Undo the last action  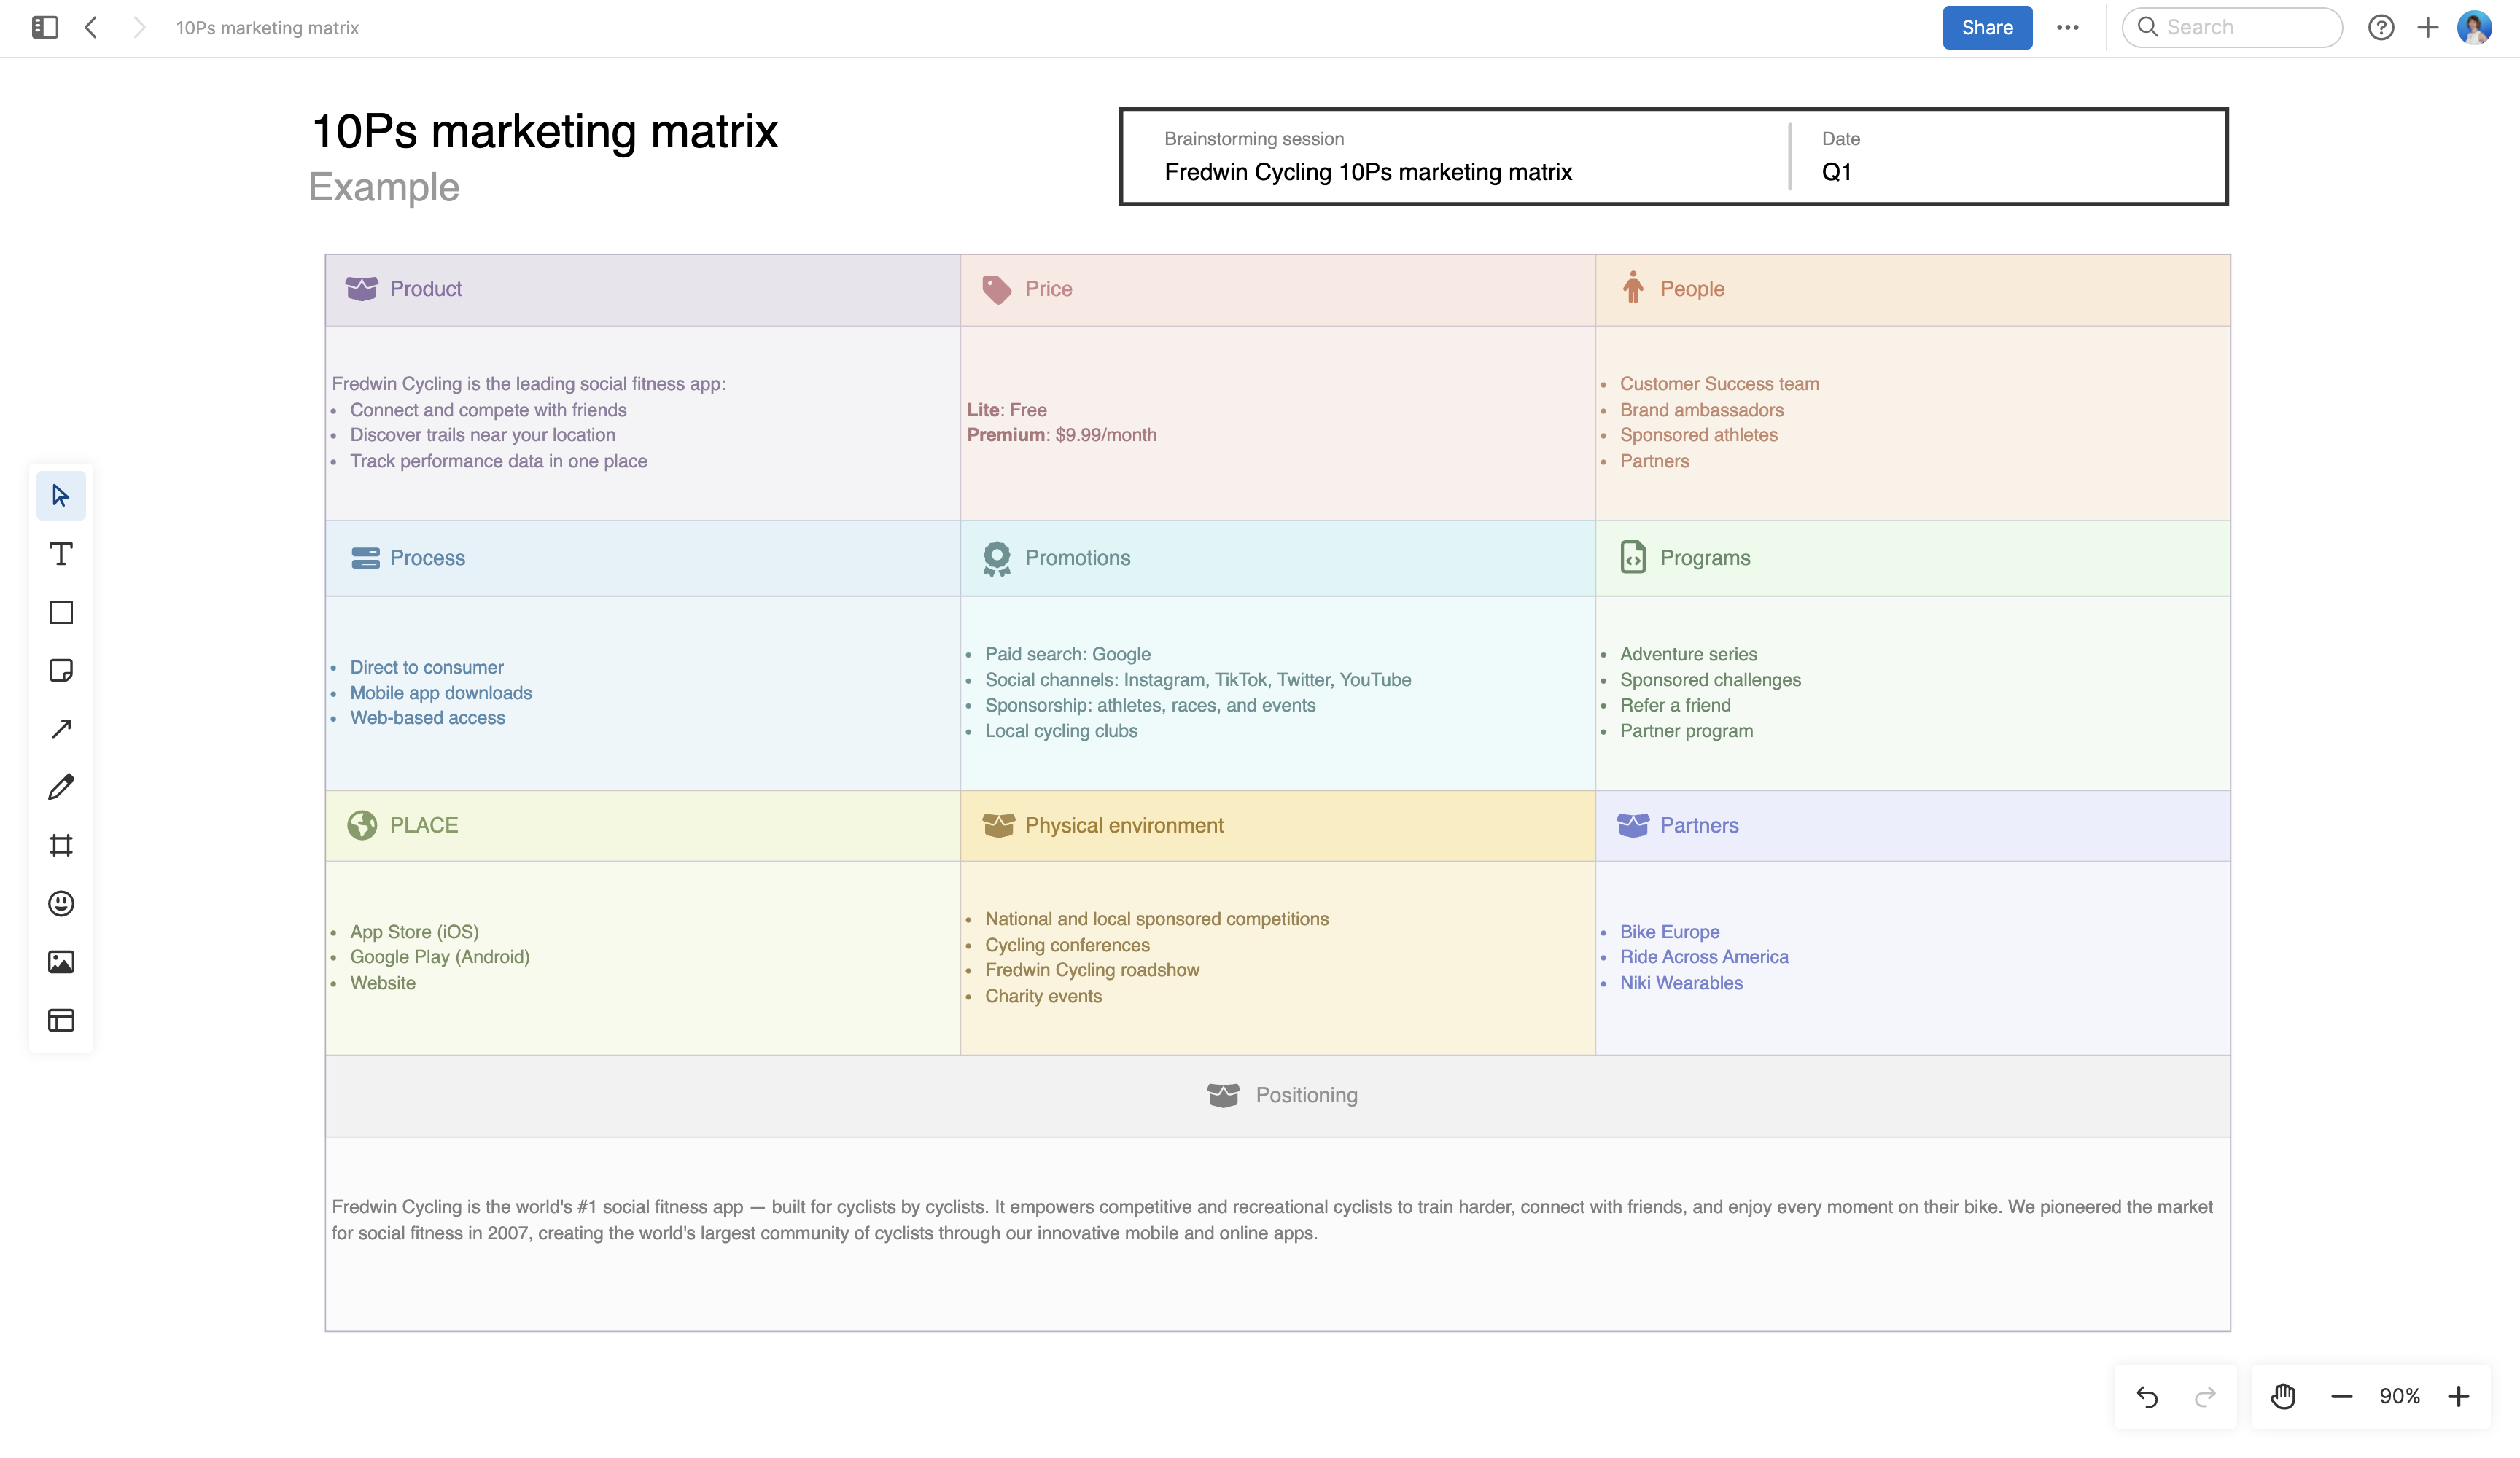(x=2147, y=1395)
